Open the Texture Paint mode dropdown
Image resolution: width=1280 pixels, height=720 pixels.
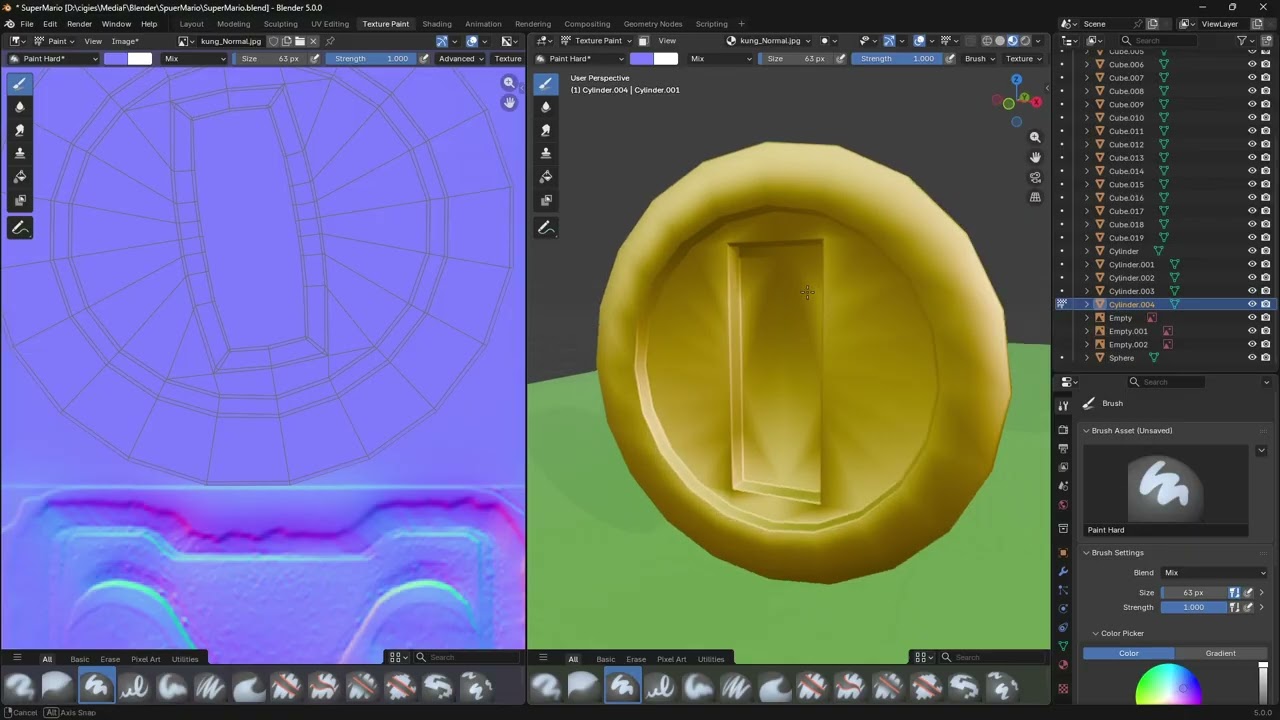tap(597, 41)
